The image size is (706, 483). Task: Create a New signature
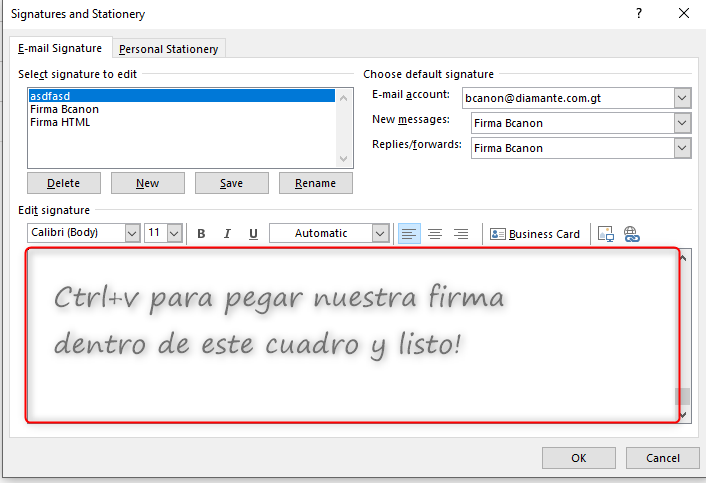tap(148, 183)
